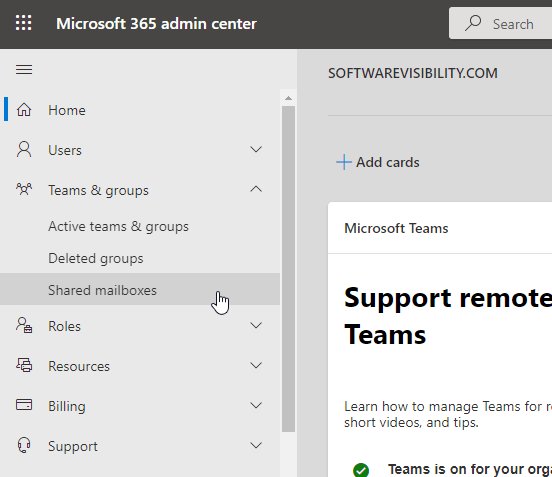Expand the Billing section chevron
This screenshot has height=477, width=552.
(x=256, y=405)
